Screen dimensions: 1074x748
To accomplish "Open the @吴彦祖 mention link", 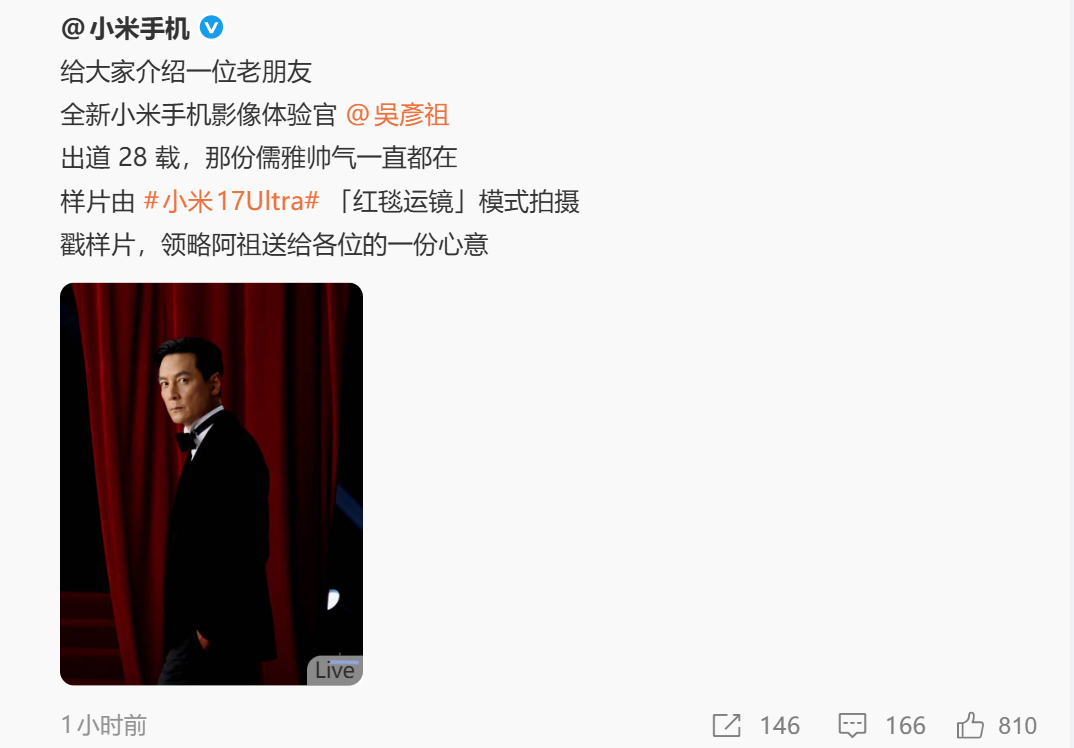I will point(397,114).
